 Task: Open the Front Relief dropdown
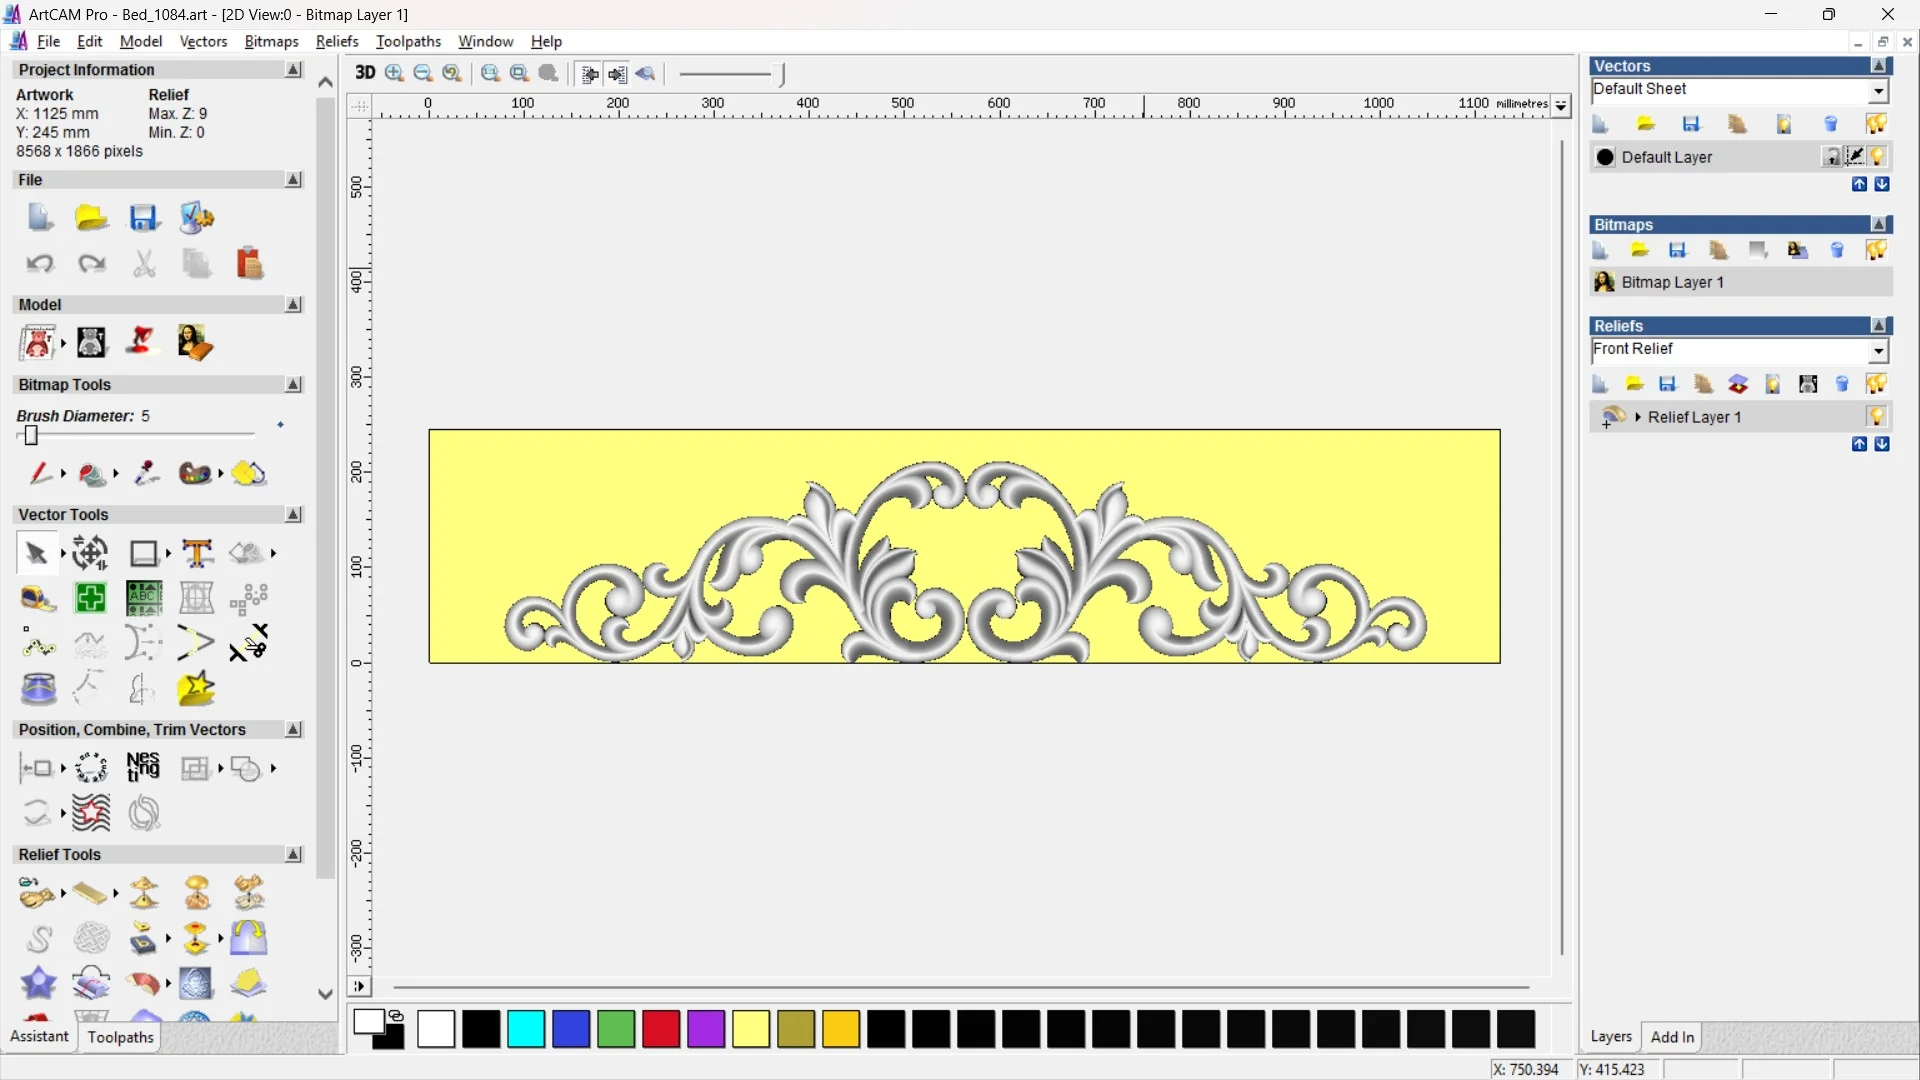pyautogui.click(x=1878, y=351)
